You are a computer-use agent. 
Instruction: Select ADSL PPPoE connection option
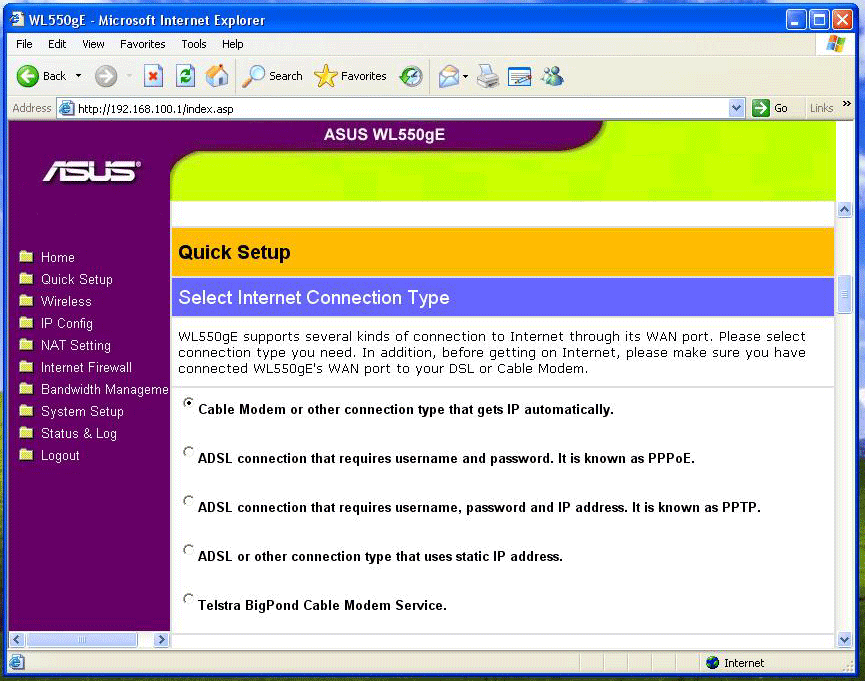click(188, 452)
